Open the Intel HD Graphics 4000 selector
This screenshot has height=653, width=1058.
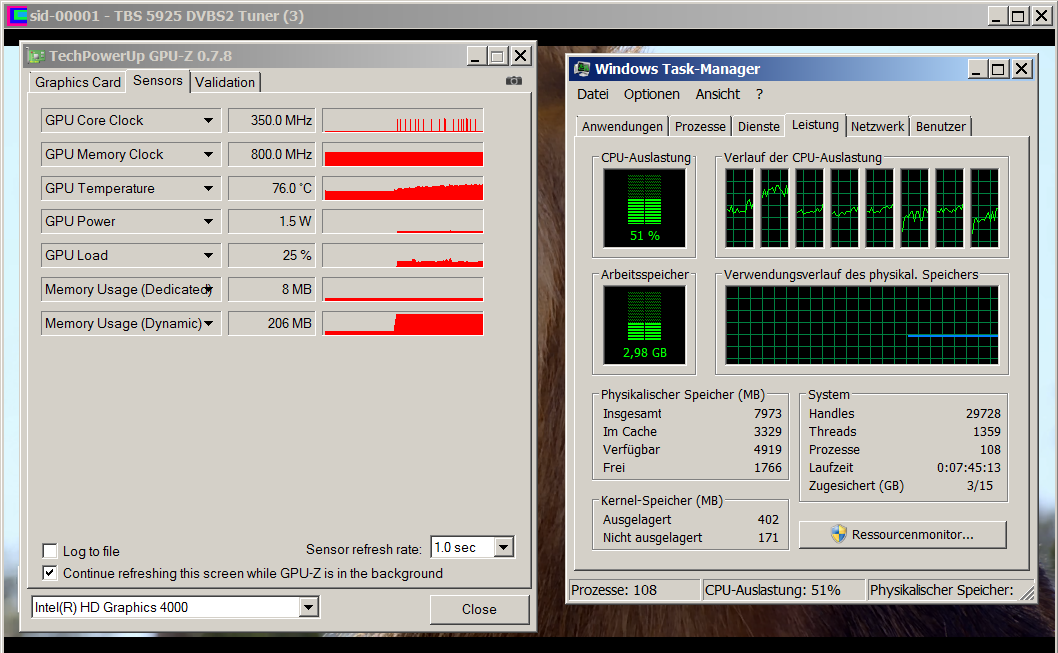(x=308, y=607)
